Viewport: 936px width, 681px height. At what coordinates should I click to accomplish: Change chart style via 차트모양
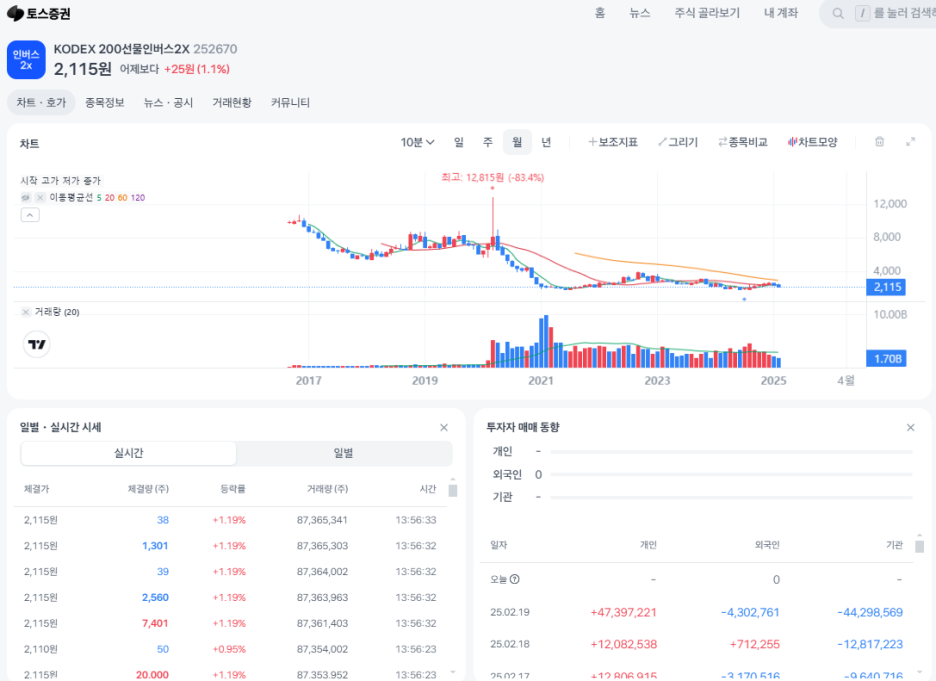click(812, 142)
